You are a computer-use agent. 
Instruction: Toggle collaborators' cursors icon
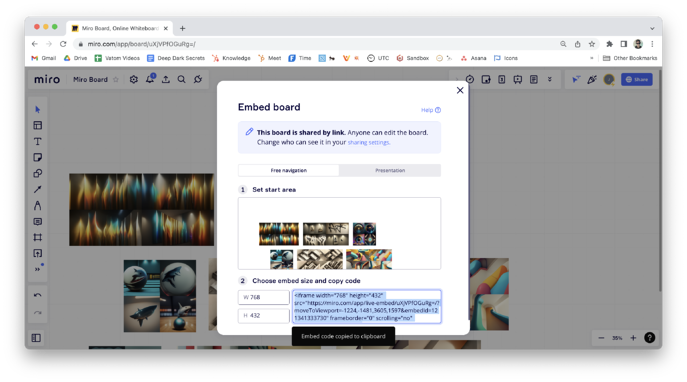(x=576, y=79)
